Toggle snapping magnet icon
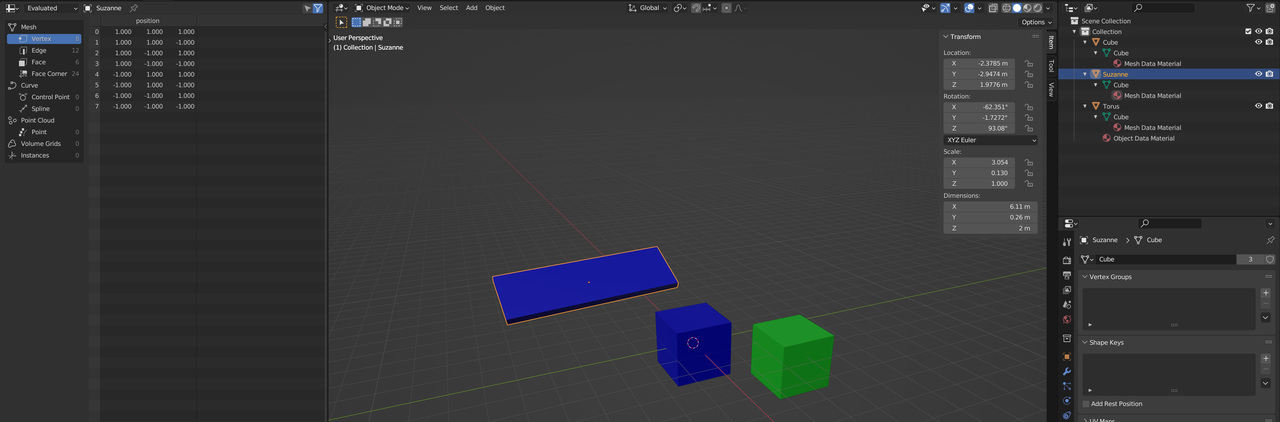 (x=697, y=8)
